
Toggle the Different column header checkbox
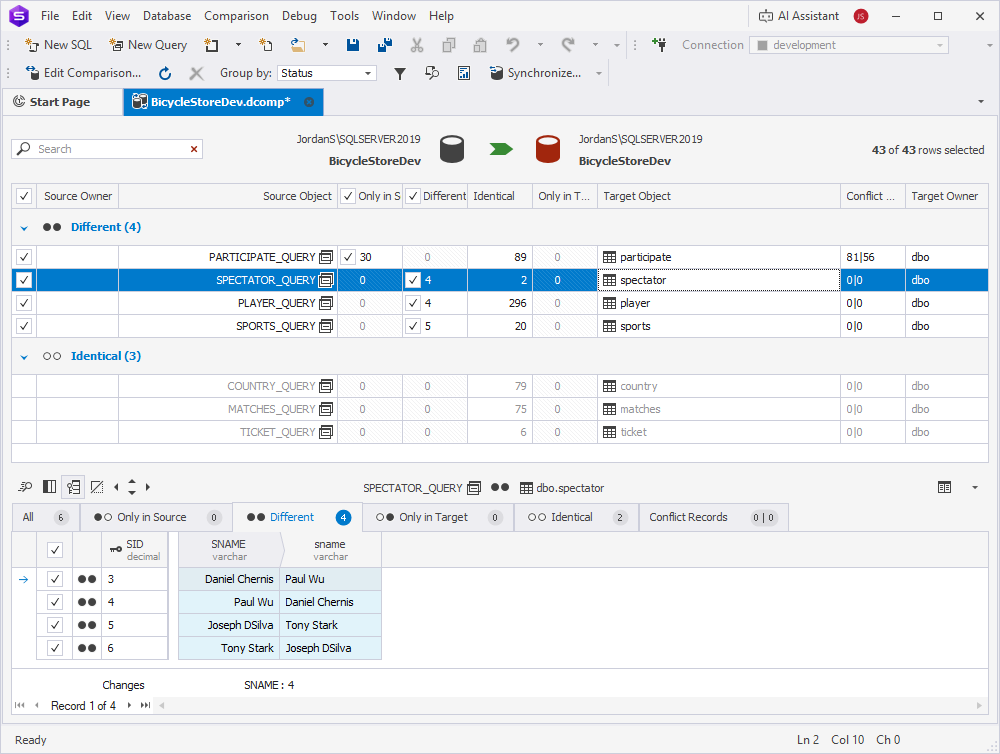coord(413,196)
